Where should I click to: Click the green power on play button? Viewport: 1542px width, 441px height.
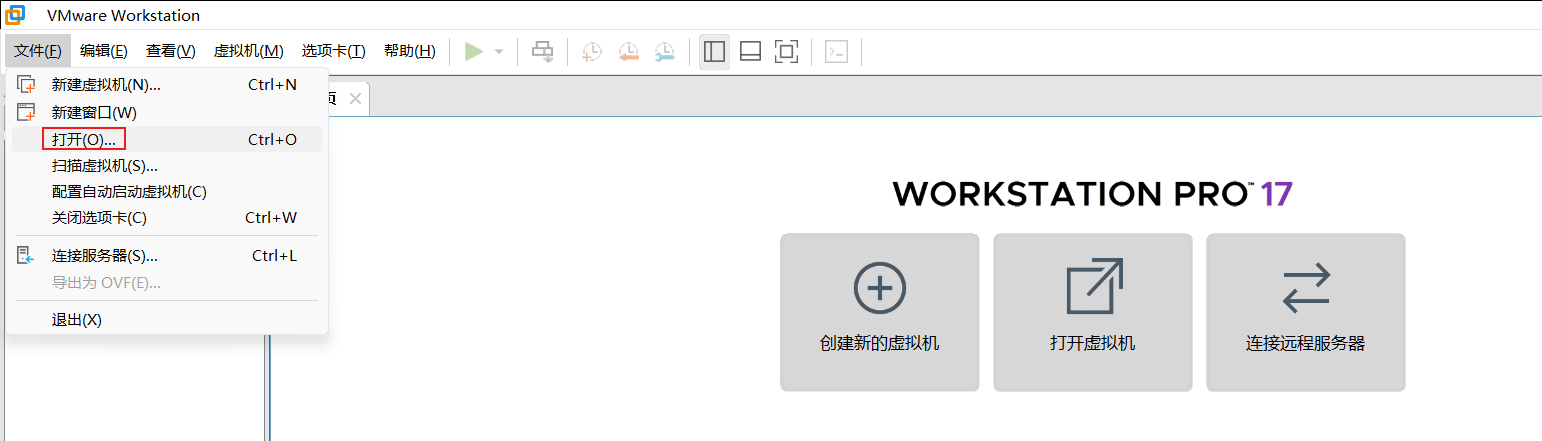pyautogui.click(x=474, y=51)
